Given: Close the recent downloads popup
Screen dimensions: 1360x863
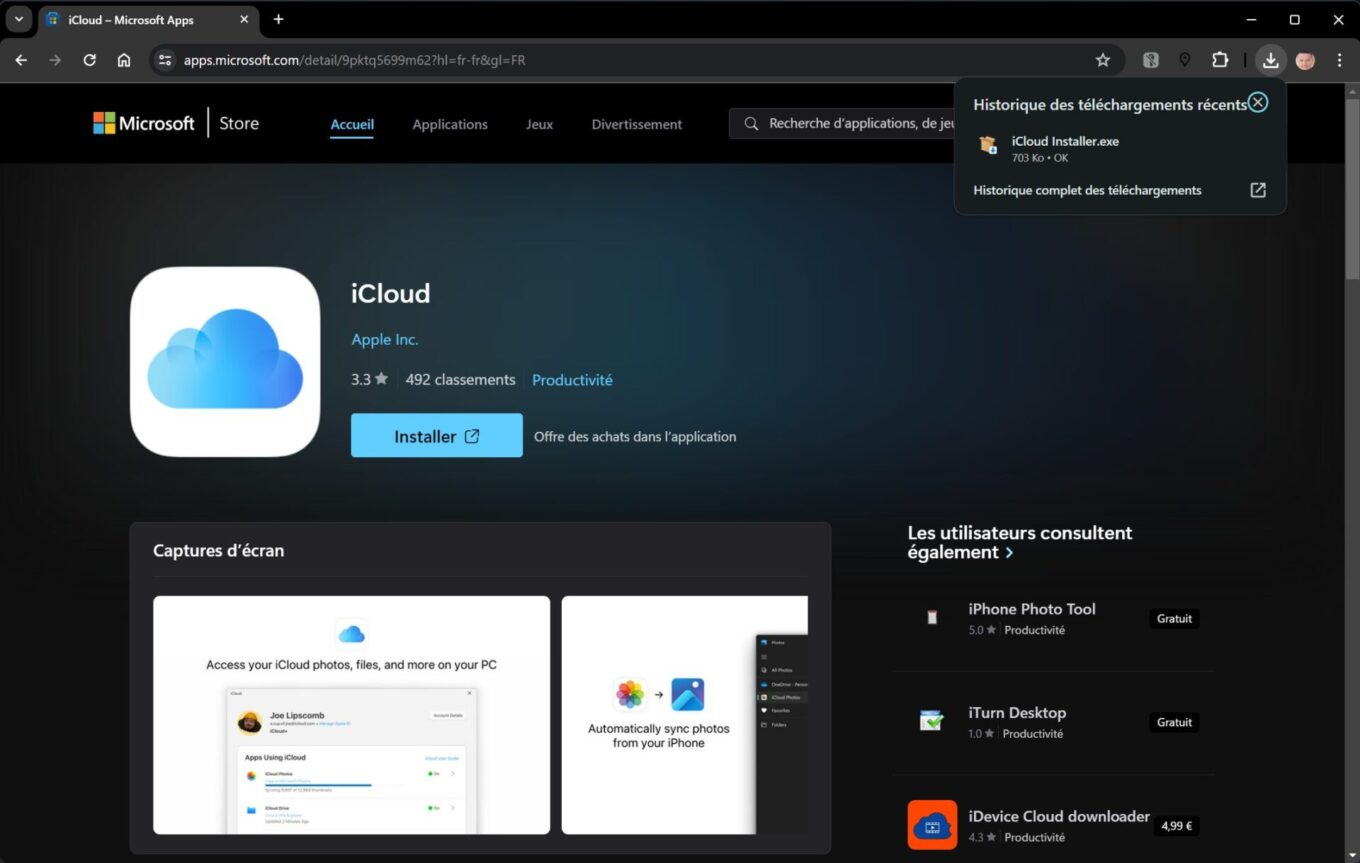Looking at the screenshot, I should (x=1258, y=102).
